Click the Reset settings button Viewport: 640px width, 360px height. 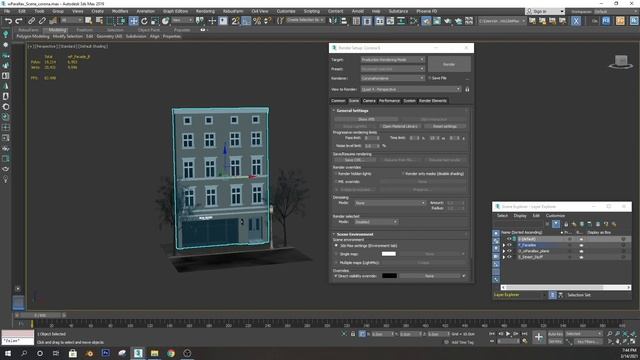[444, 126]
